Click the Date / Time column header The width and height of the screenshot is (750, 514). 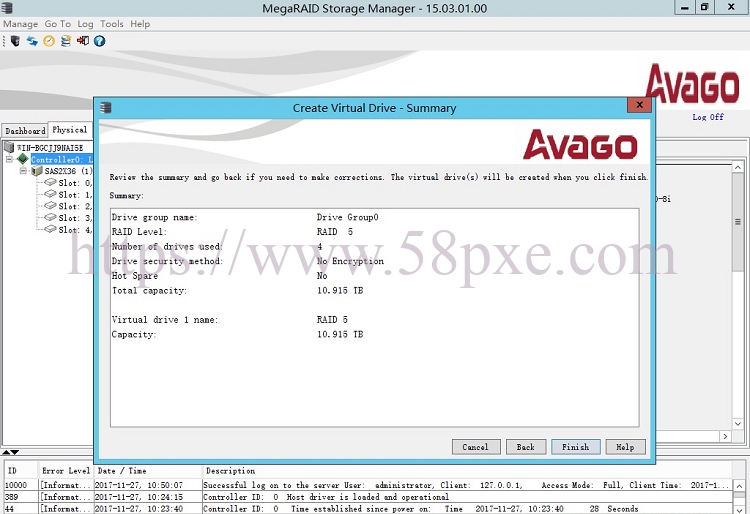[x=147, y=471]
